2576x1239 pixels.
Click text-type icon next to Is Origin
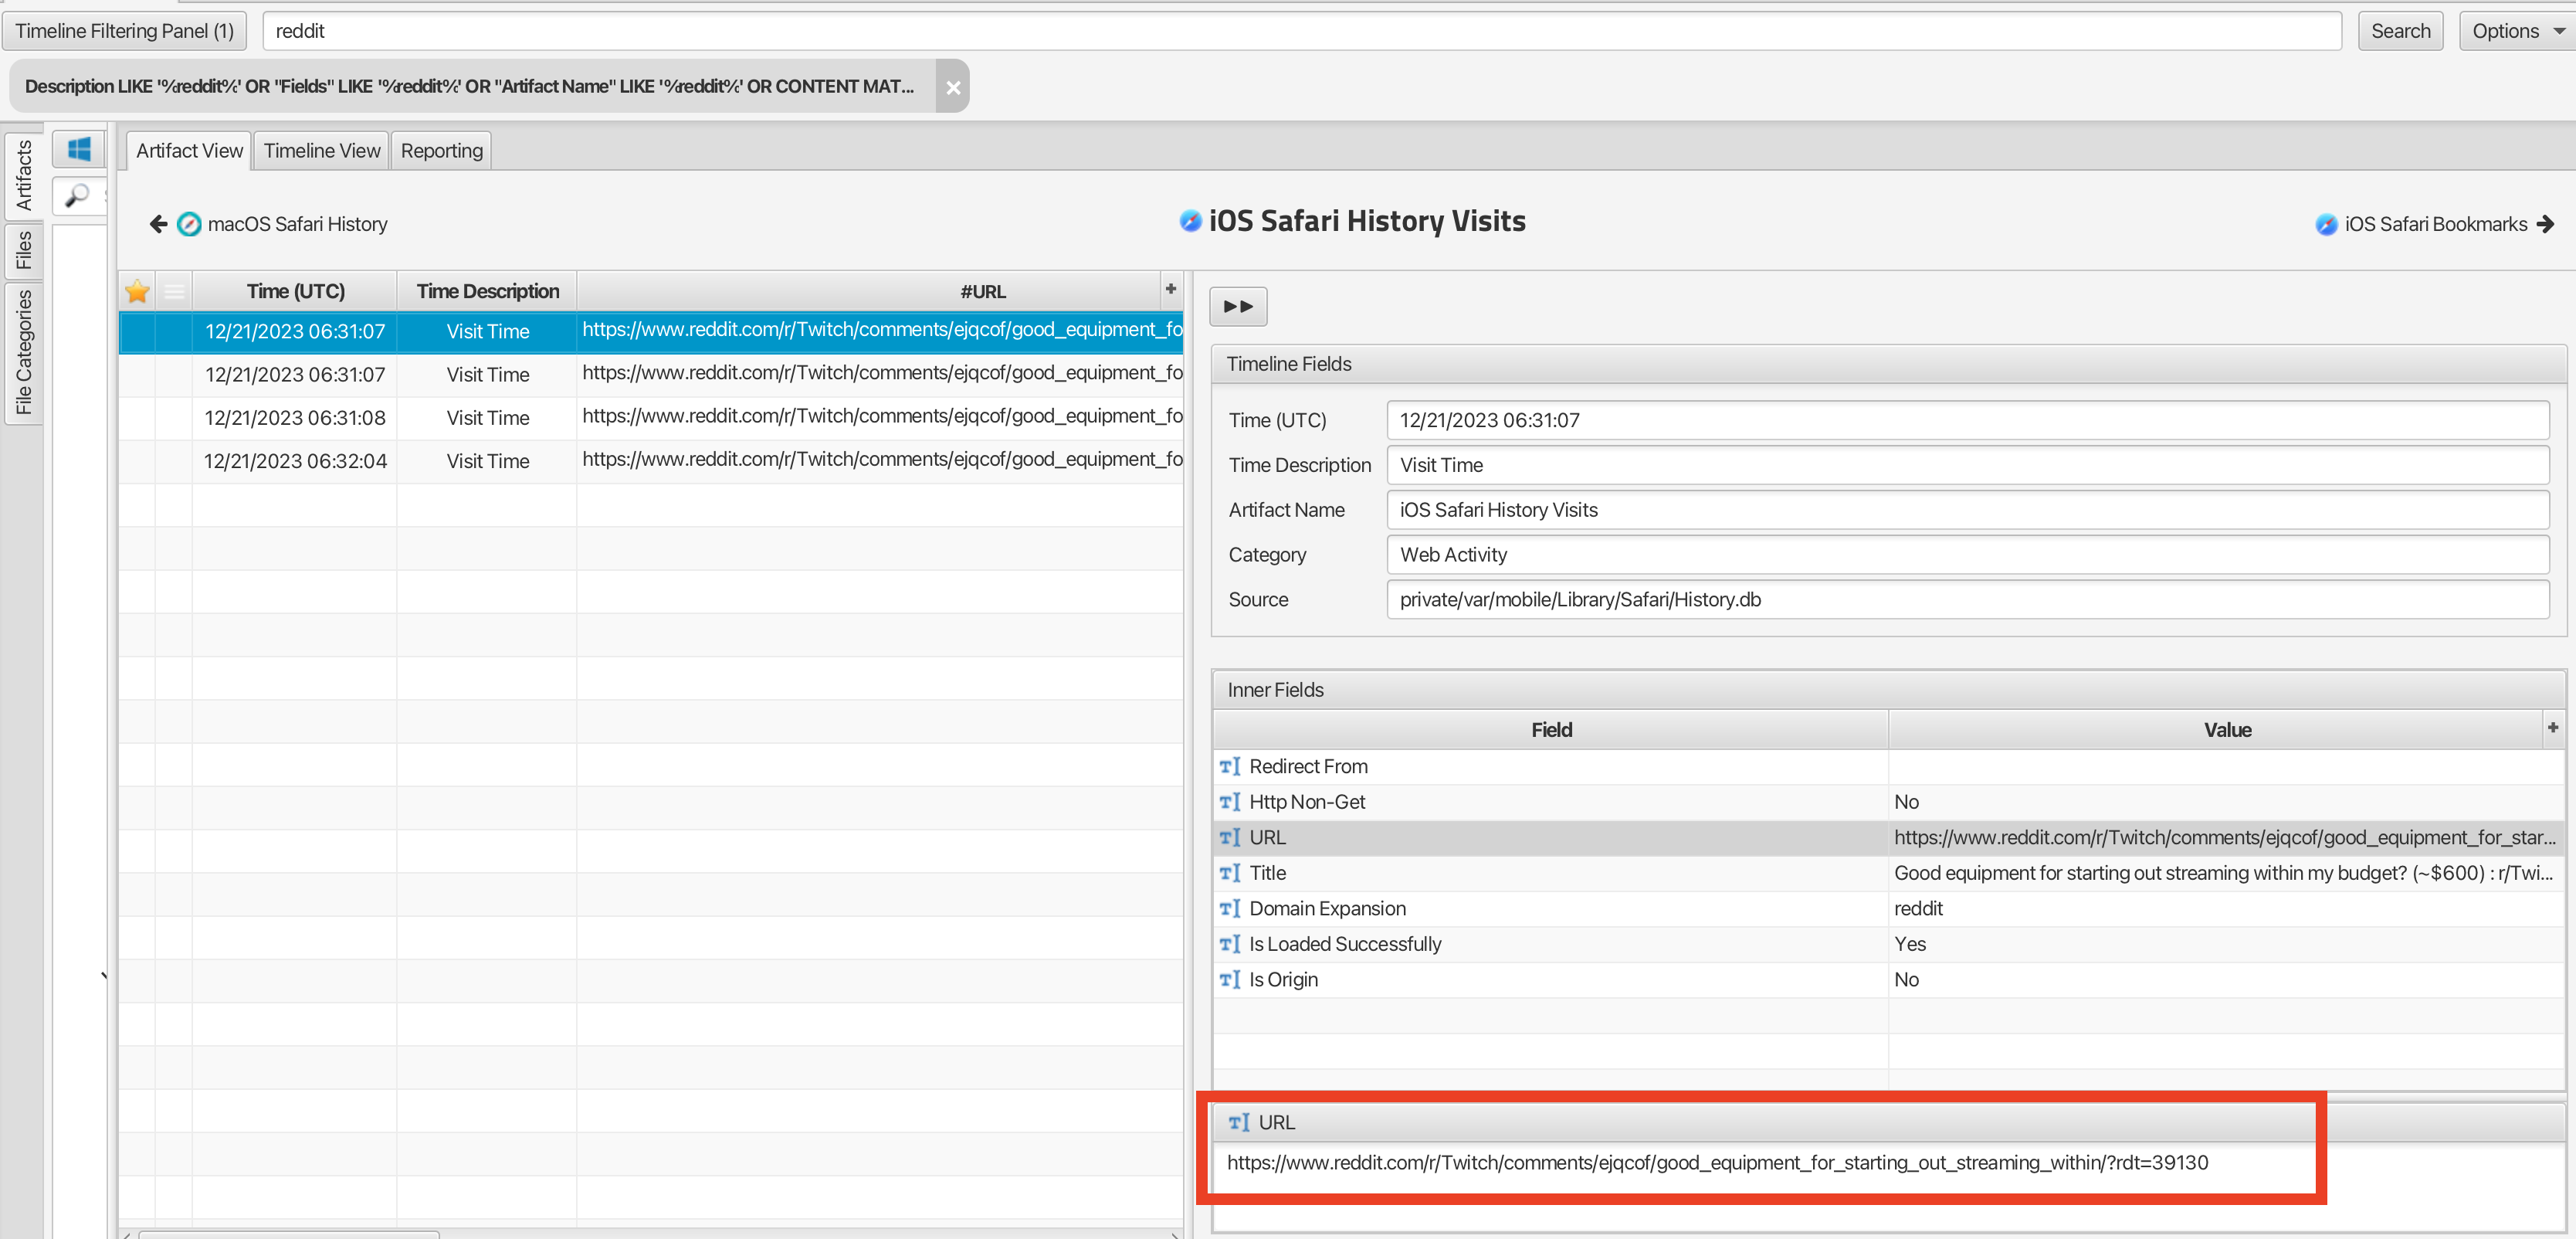pyautogui.click(x=1229, y=979)
